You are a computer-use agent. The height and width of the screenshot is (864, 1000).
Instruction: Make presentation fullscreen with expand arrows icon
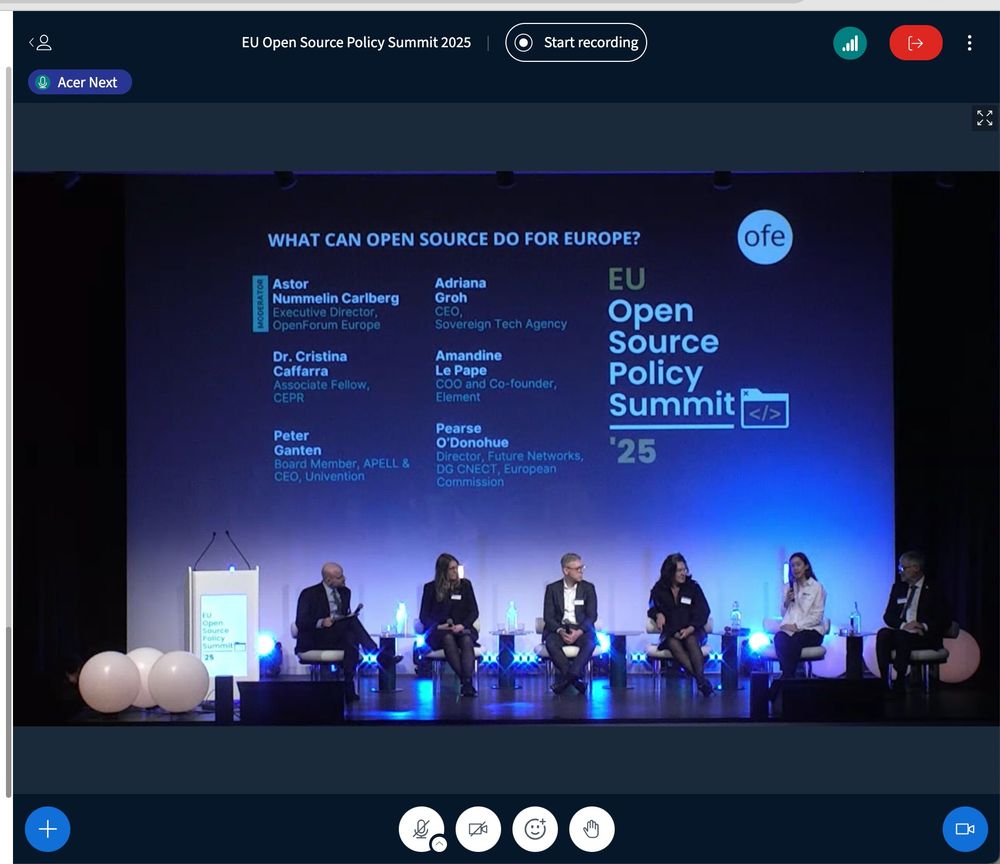(x=985, y=118)
